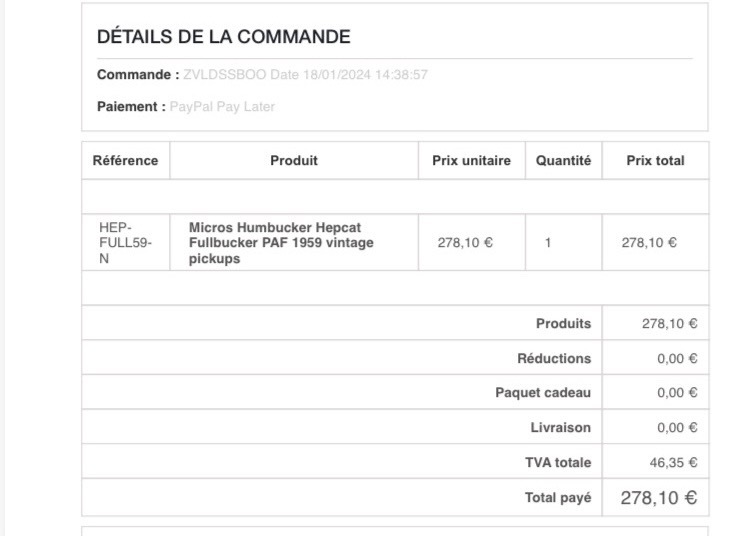The width and height of the screenshot is (749, 536).
Task: Select the reference HEP-FULL59-N cell
Action: pyautogui.click(x=126, y=243)
